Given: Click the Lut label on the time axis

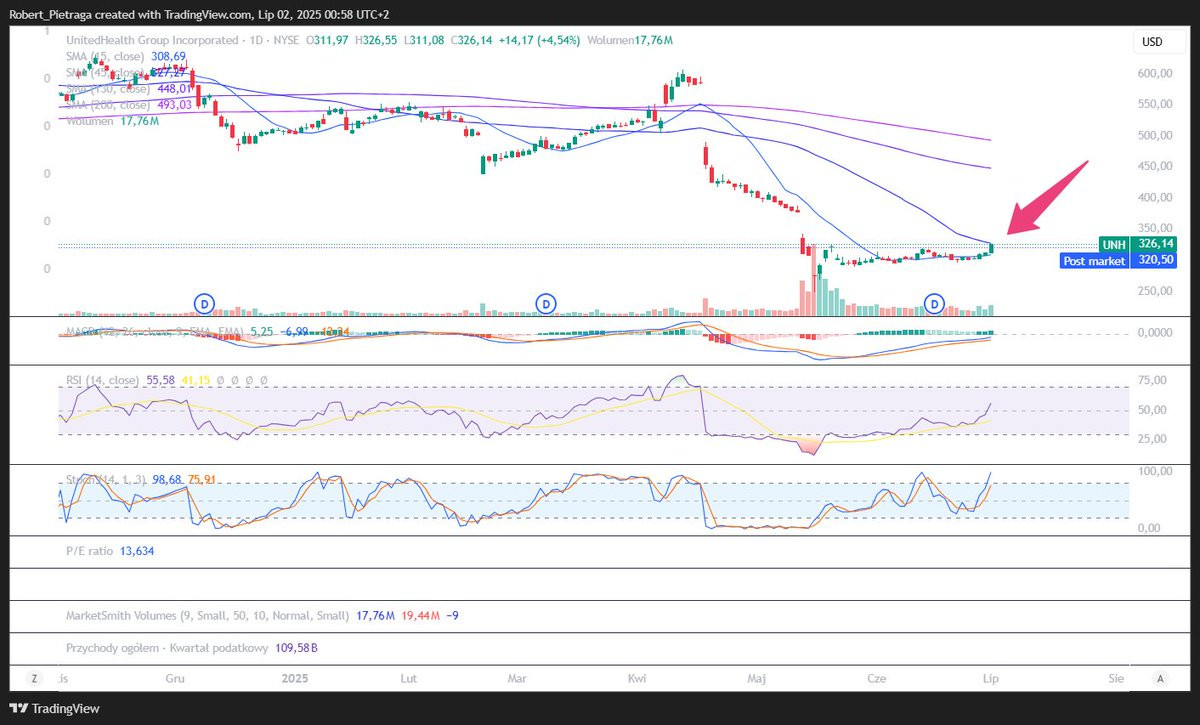Looking at the screenshot, I should tap(408, 678).
